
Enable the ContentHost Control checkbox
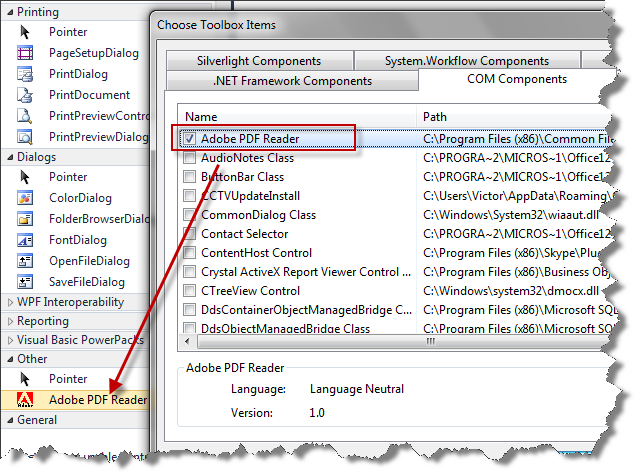189,253
